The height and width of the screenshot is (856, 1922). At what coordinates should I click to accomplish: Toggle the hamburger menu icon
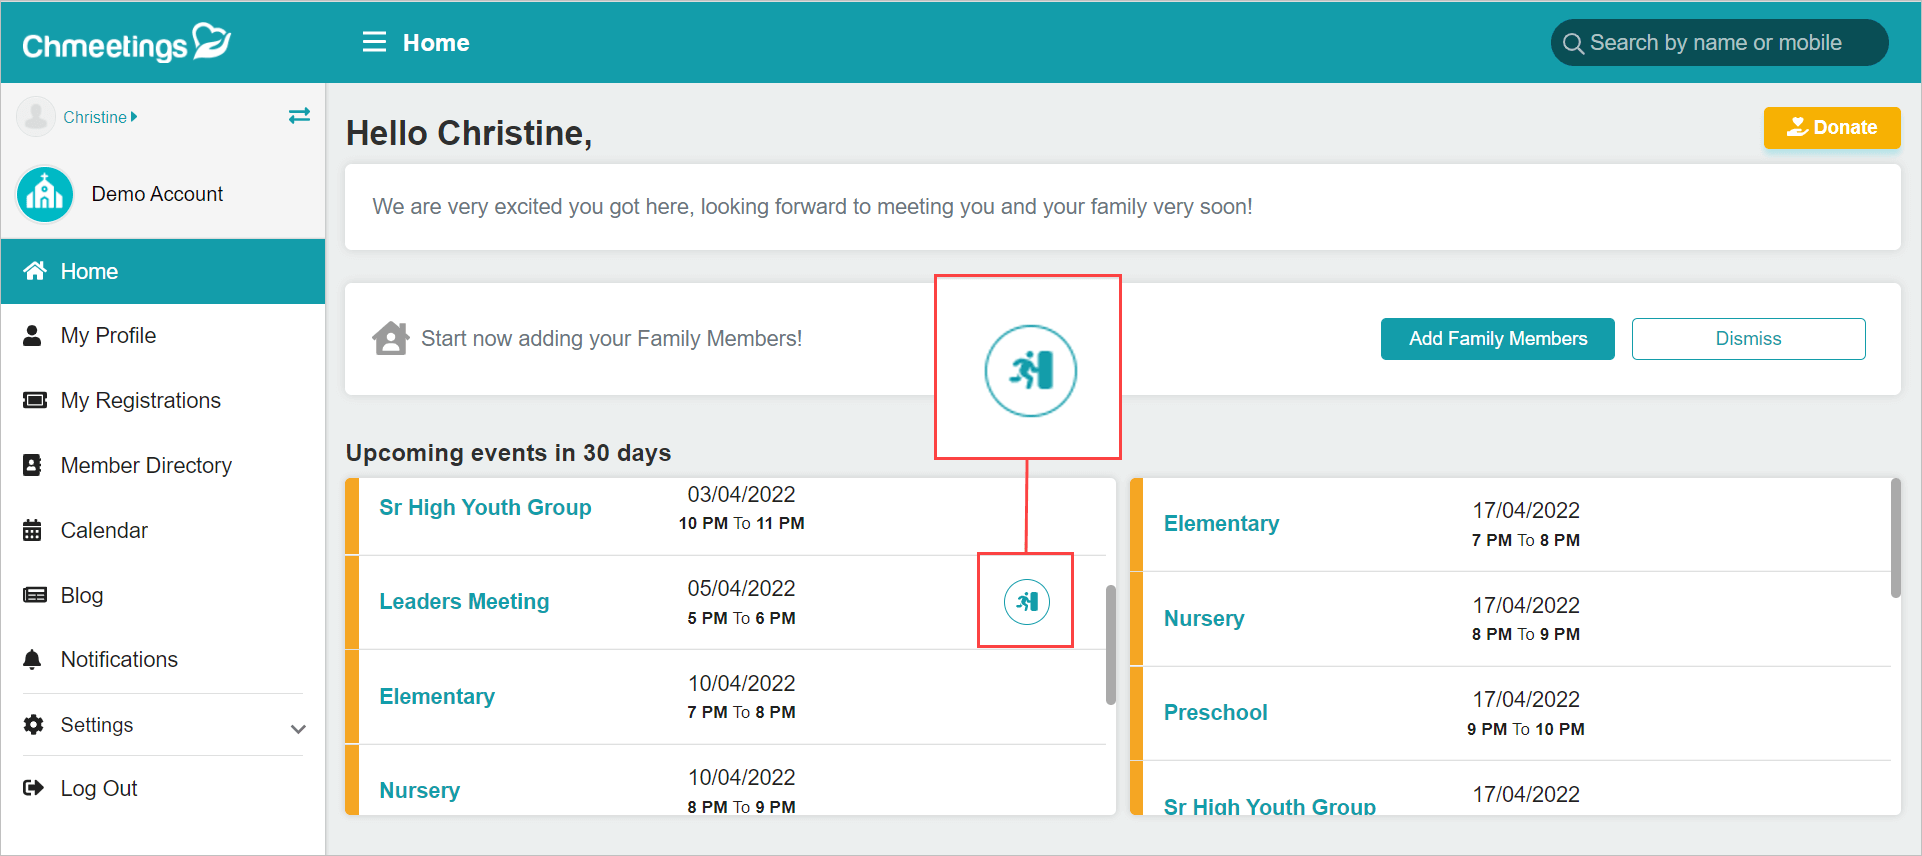tap(374, 42)
